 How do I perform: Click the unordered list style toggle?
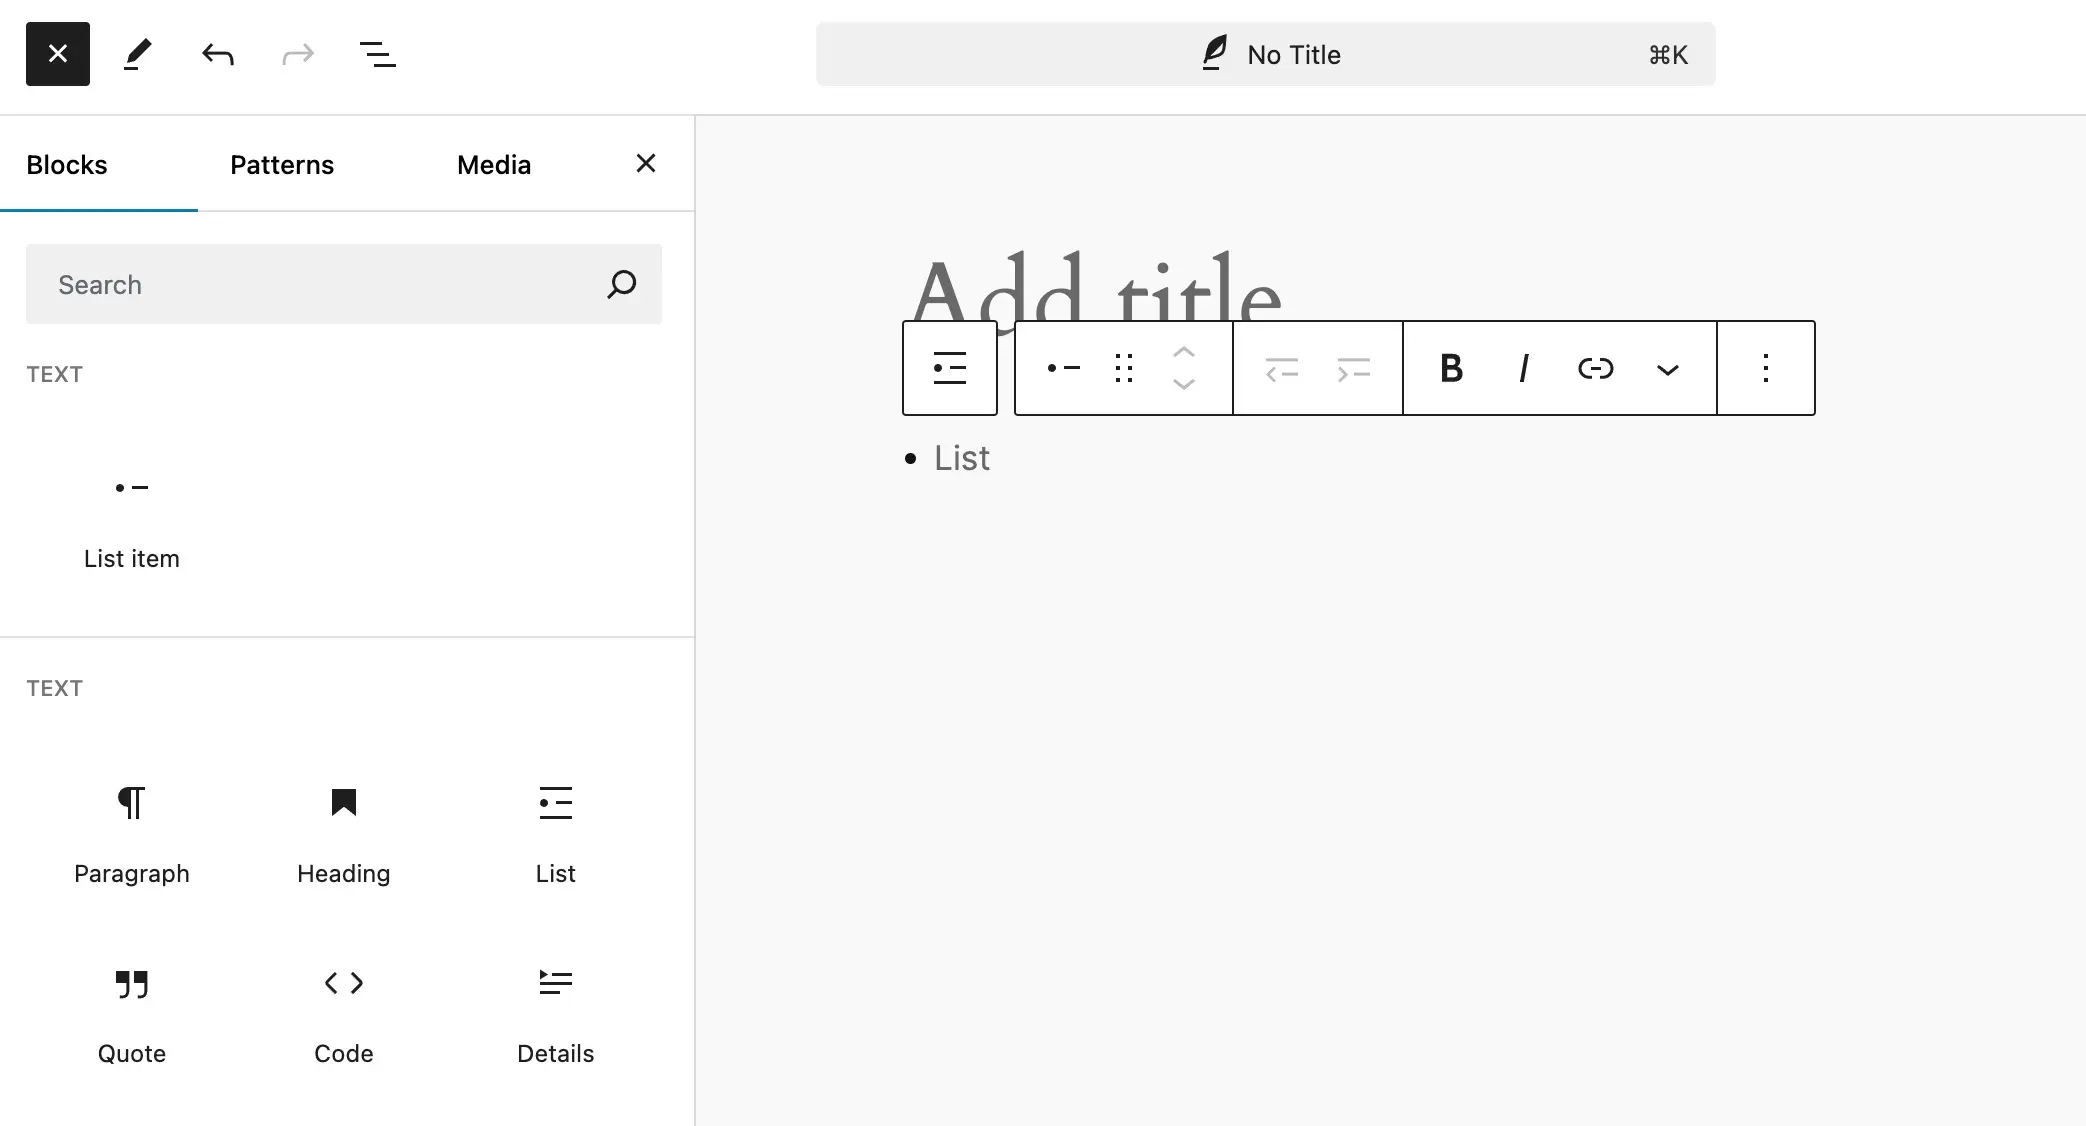click(x=1060, y=366)
